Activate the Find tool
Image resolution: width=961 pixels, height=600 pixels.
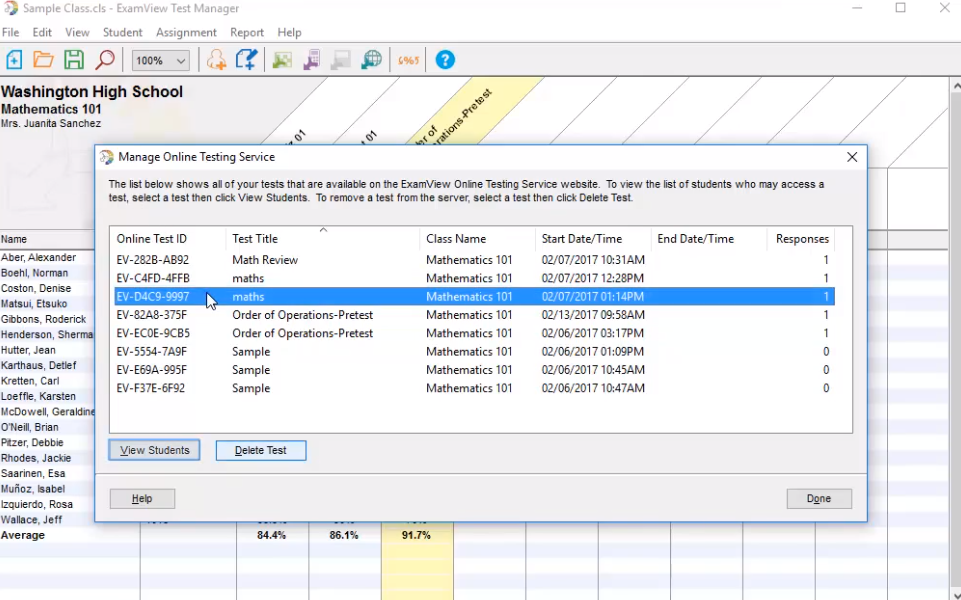(x=104, y=60)
